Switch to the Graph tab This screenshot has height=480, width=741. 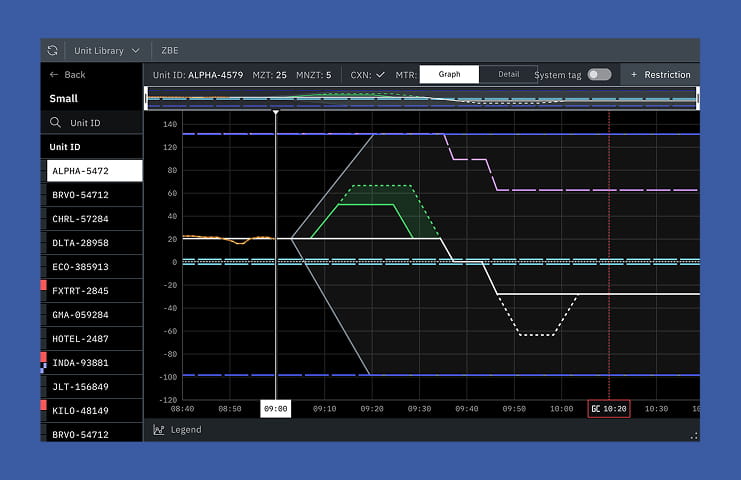[x=449, y=74]
